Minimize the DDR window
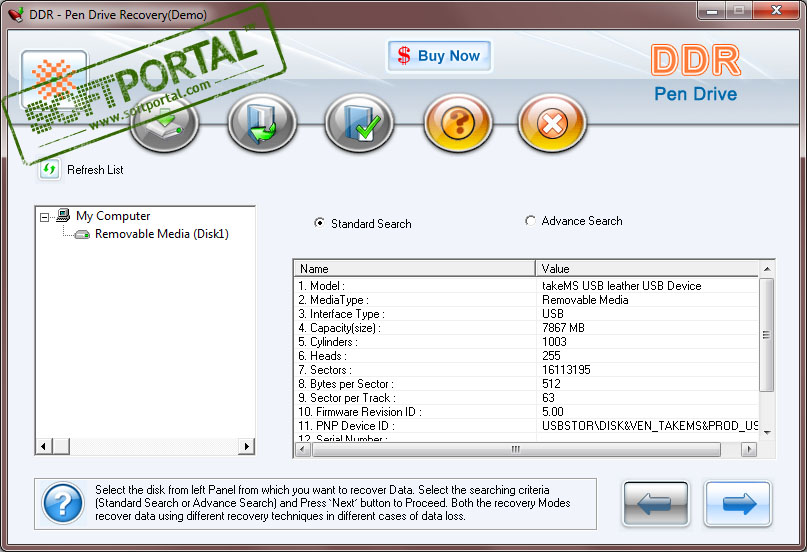The width and height of the screenshot is (807, 552). point(712,11)
